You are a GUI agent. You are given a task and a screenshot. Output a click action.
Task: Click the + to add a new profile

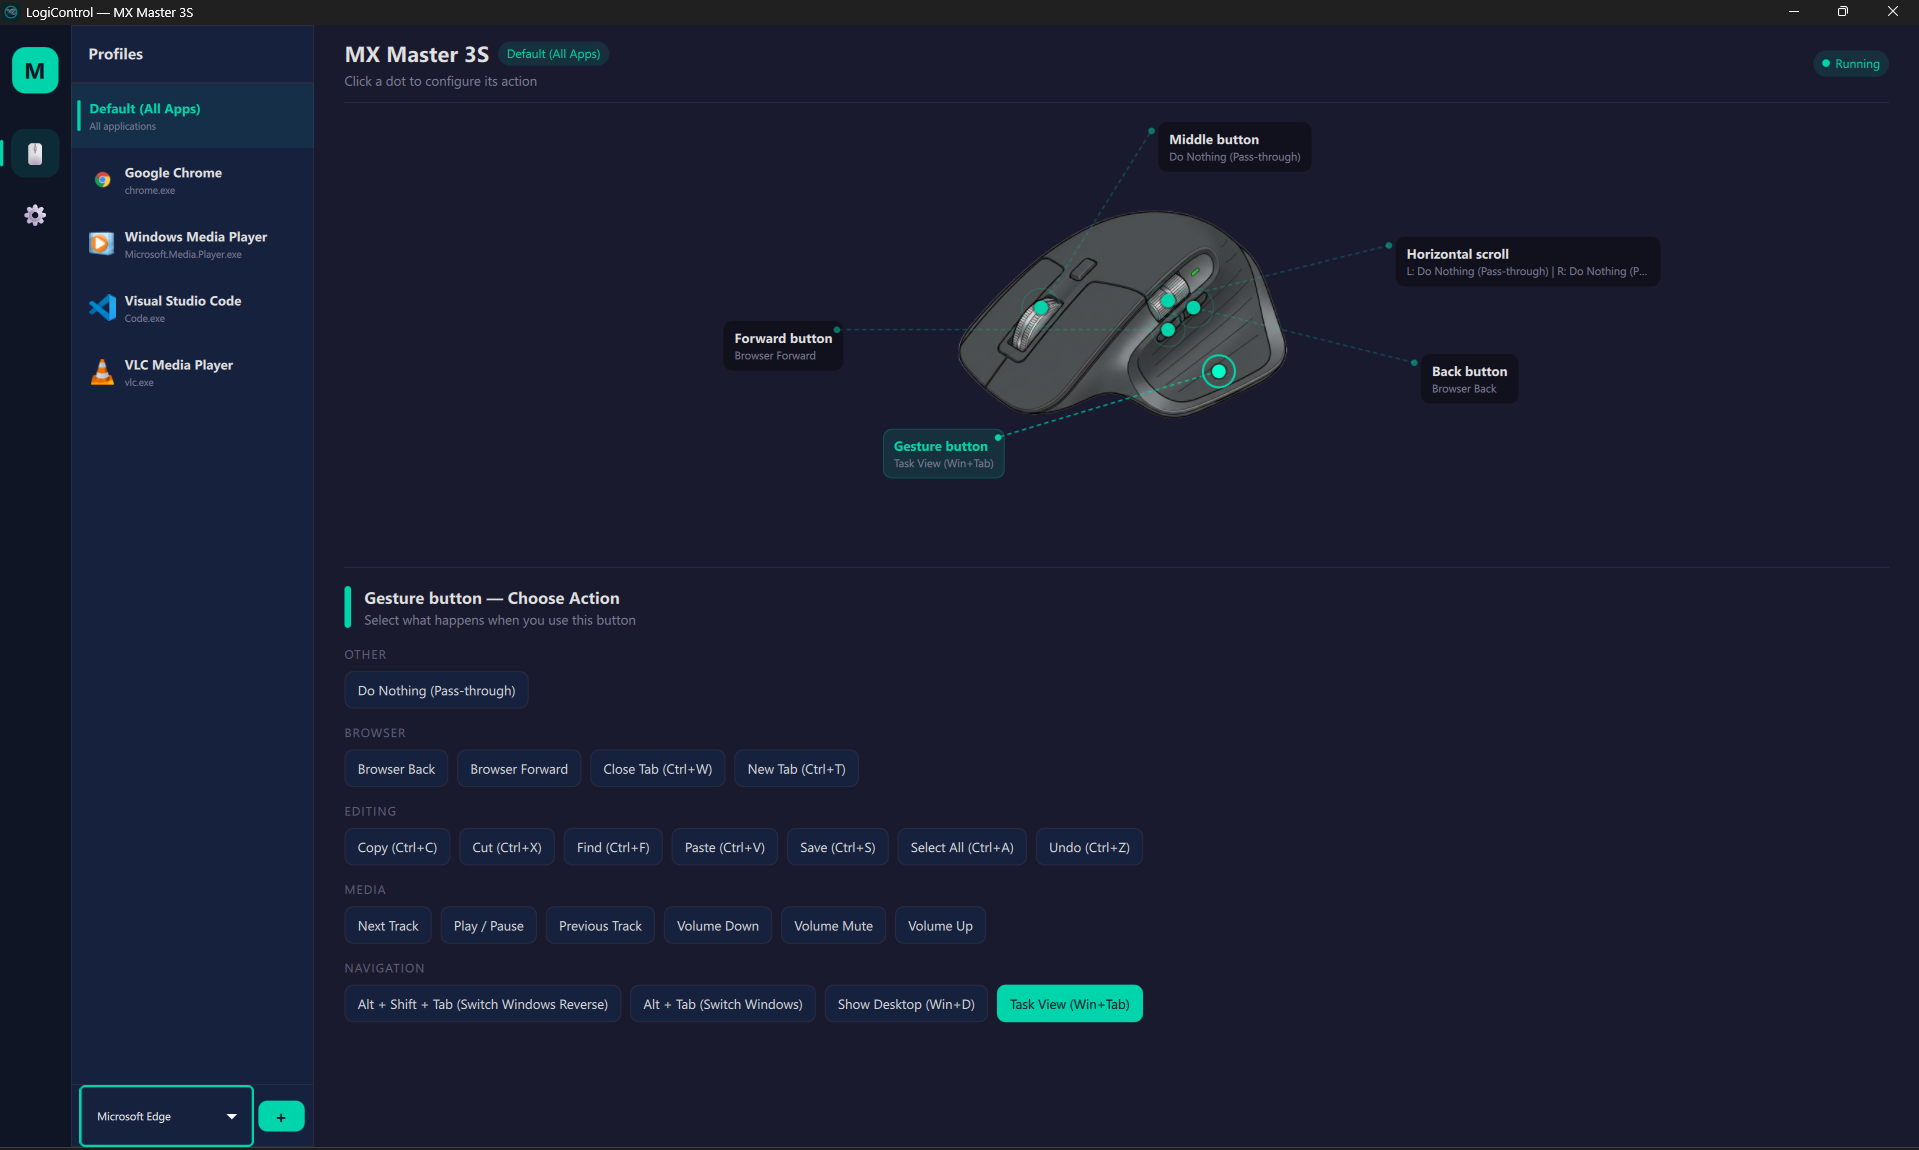(x=281, y=1116)
